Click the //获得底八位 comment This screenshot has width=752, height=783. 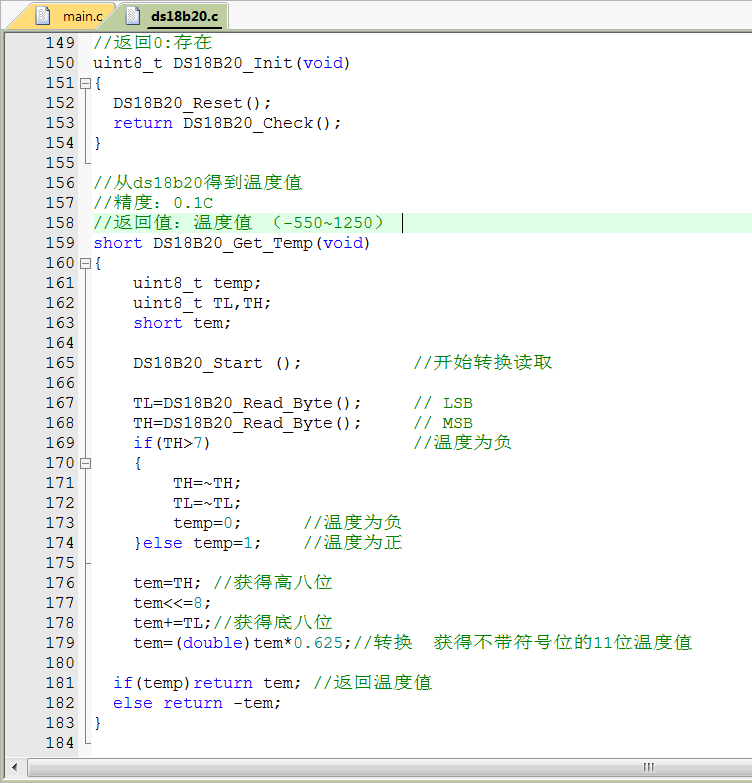(x=273, y=623)
